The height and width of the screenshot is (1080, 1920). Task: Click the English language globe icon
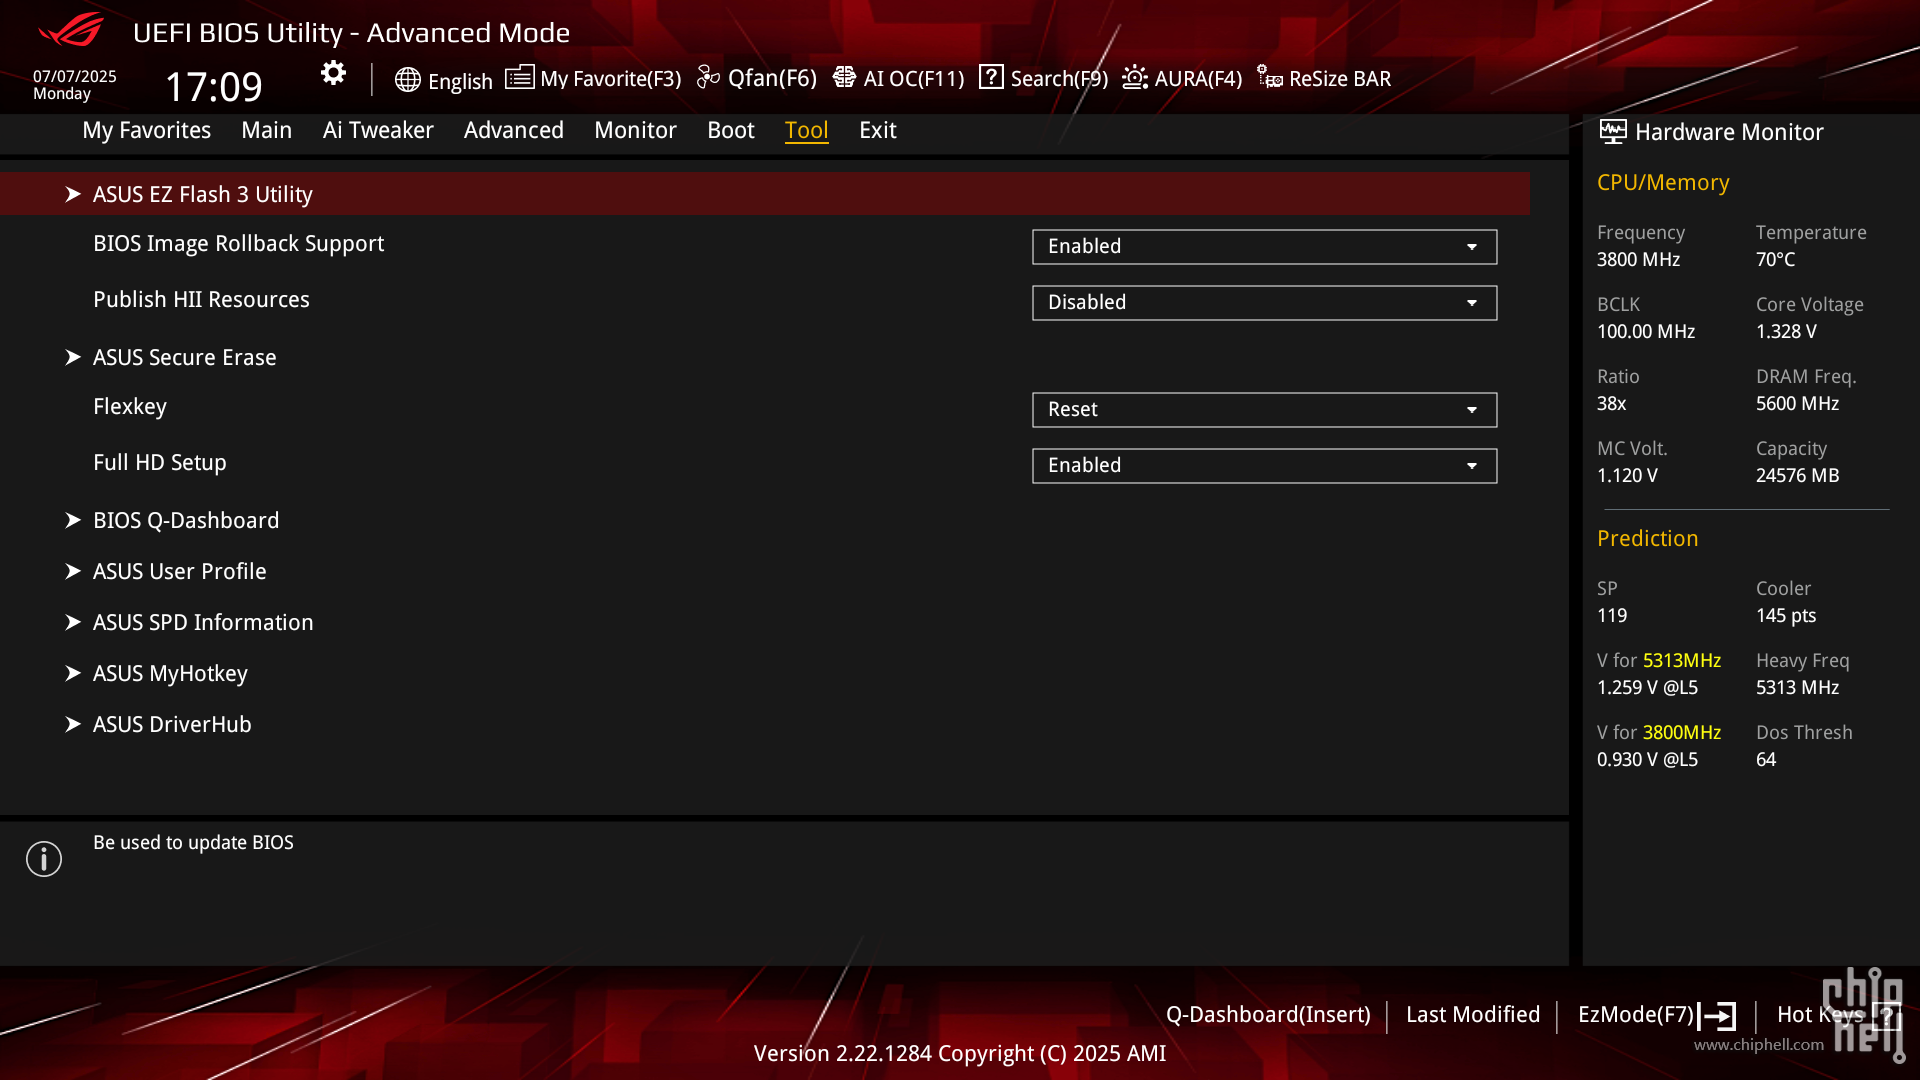(407, 80)
